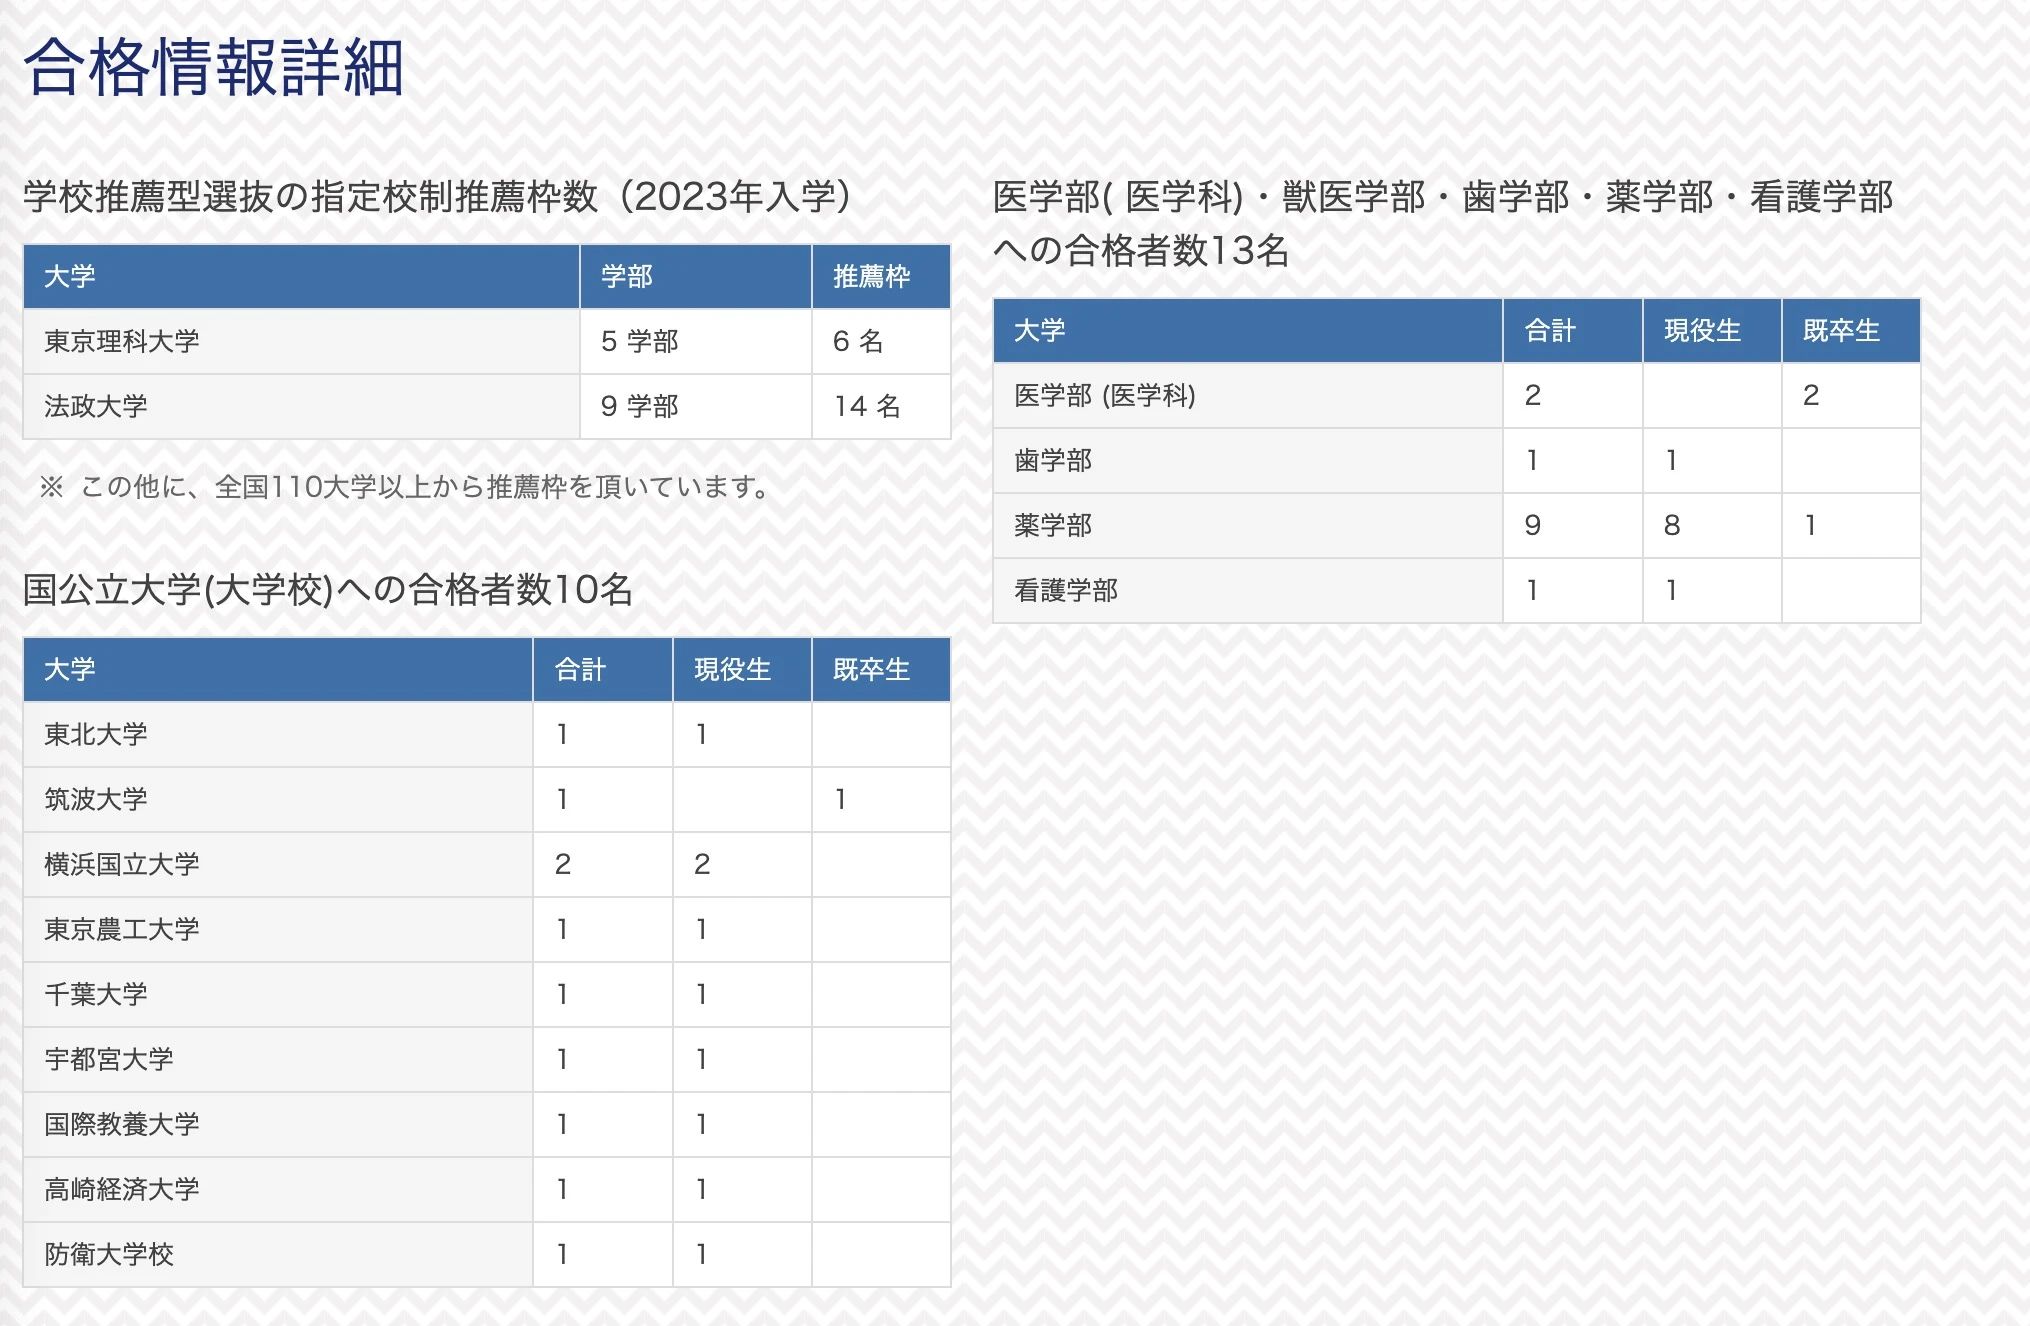The width and height of the screenshot is (2030, 1326).
Task: Click the 現役生 header in the national universities table
Action: click(732, 670)
